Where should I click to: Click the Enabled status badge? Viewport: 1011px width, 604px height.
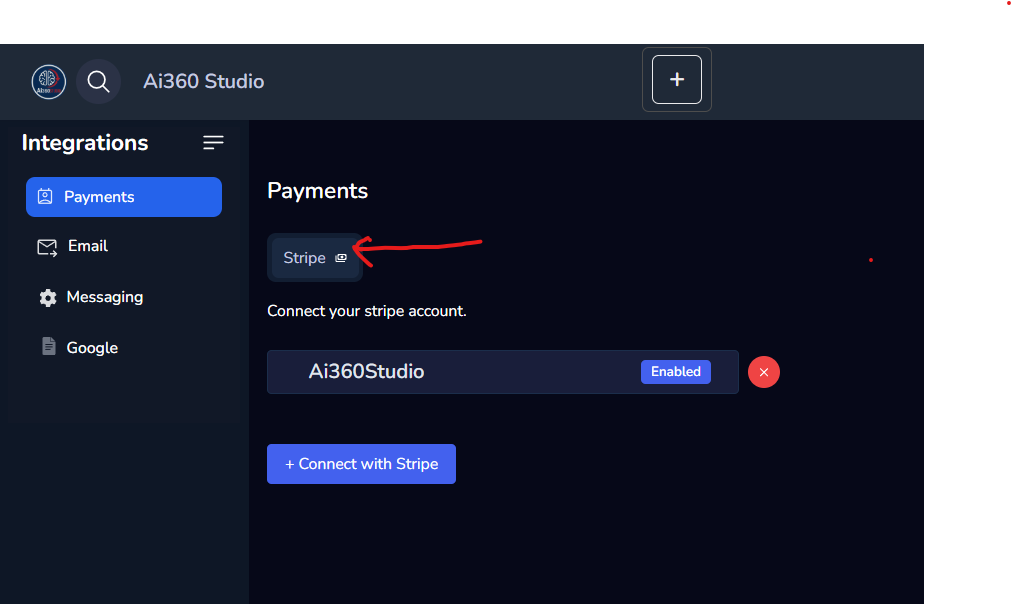tap(675, 372)
